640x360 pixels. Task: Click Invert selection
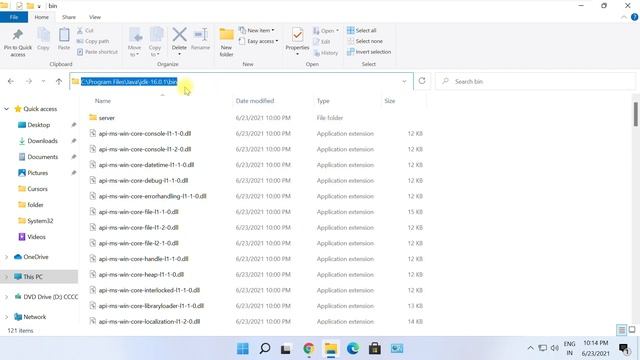(x=369, y=52)
